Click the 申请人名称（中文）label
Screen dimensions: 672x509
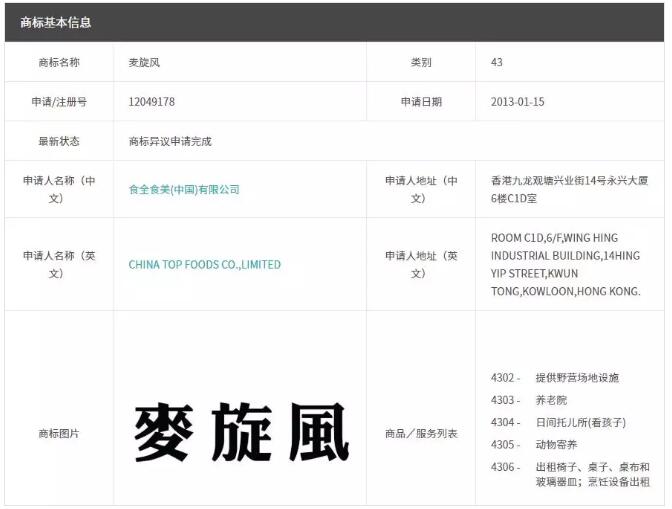(x=59, y=189)
